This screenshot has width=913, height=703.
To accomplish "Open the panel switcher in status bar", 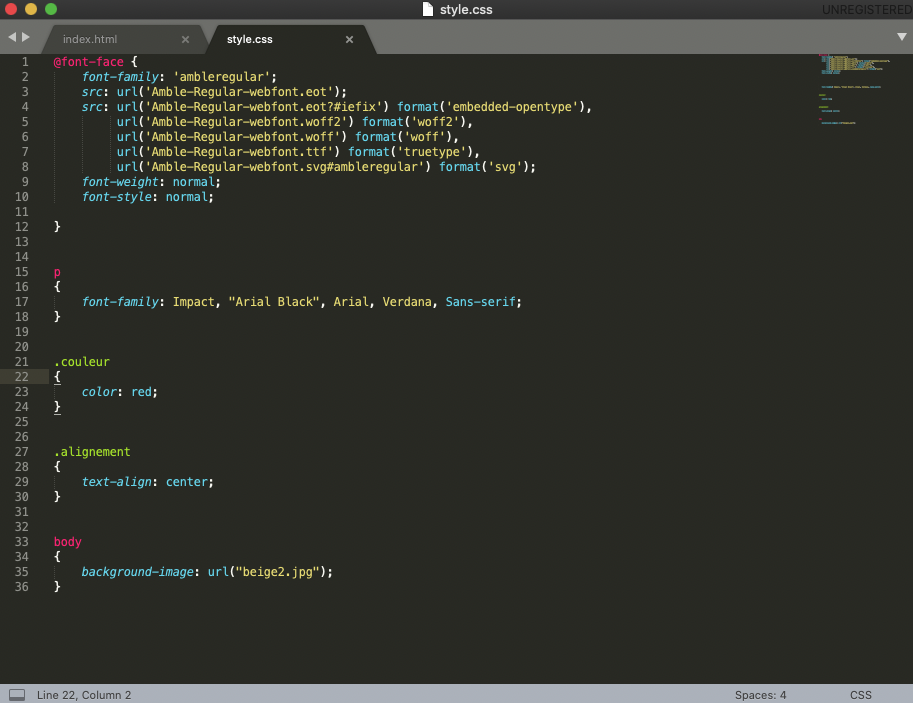I will tap(17, 694).
